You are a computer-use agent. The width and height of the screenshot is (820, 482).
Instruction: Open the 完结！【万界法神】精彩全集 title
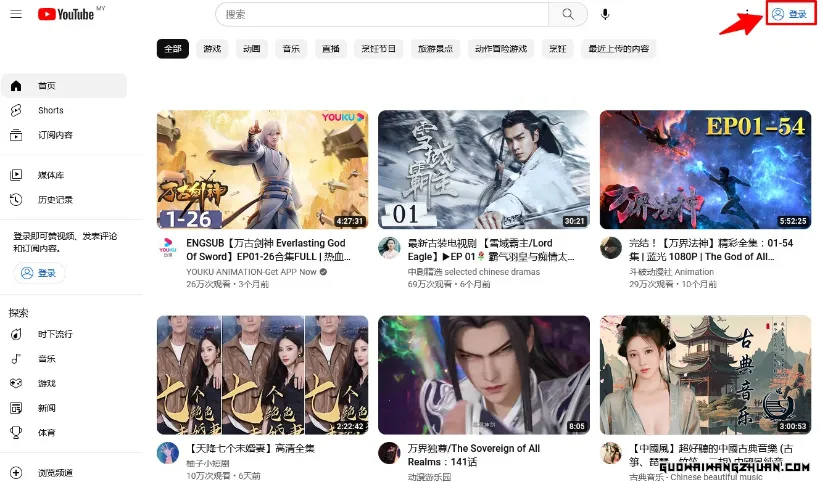(711, 250)
